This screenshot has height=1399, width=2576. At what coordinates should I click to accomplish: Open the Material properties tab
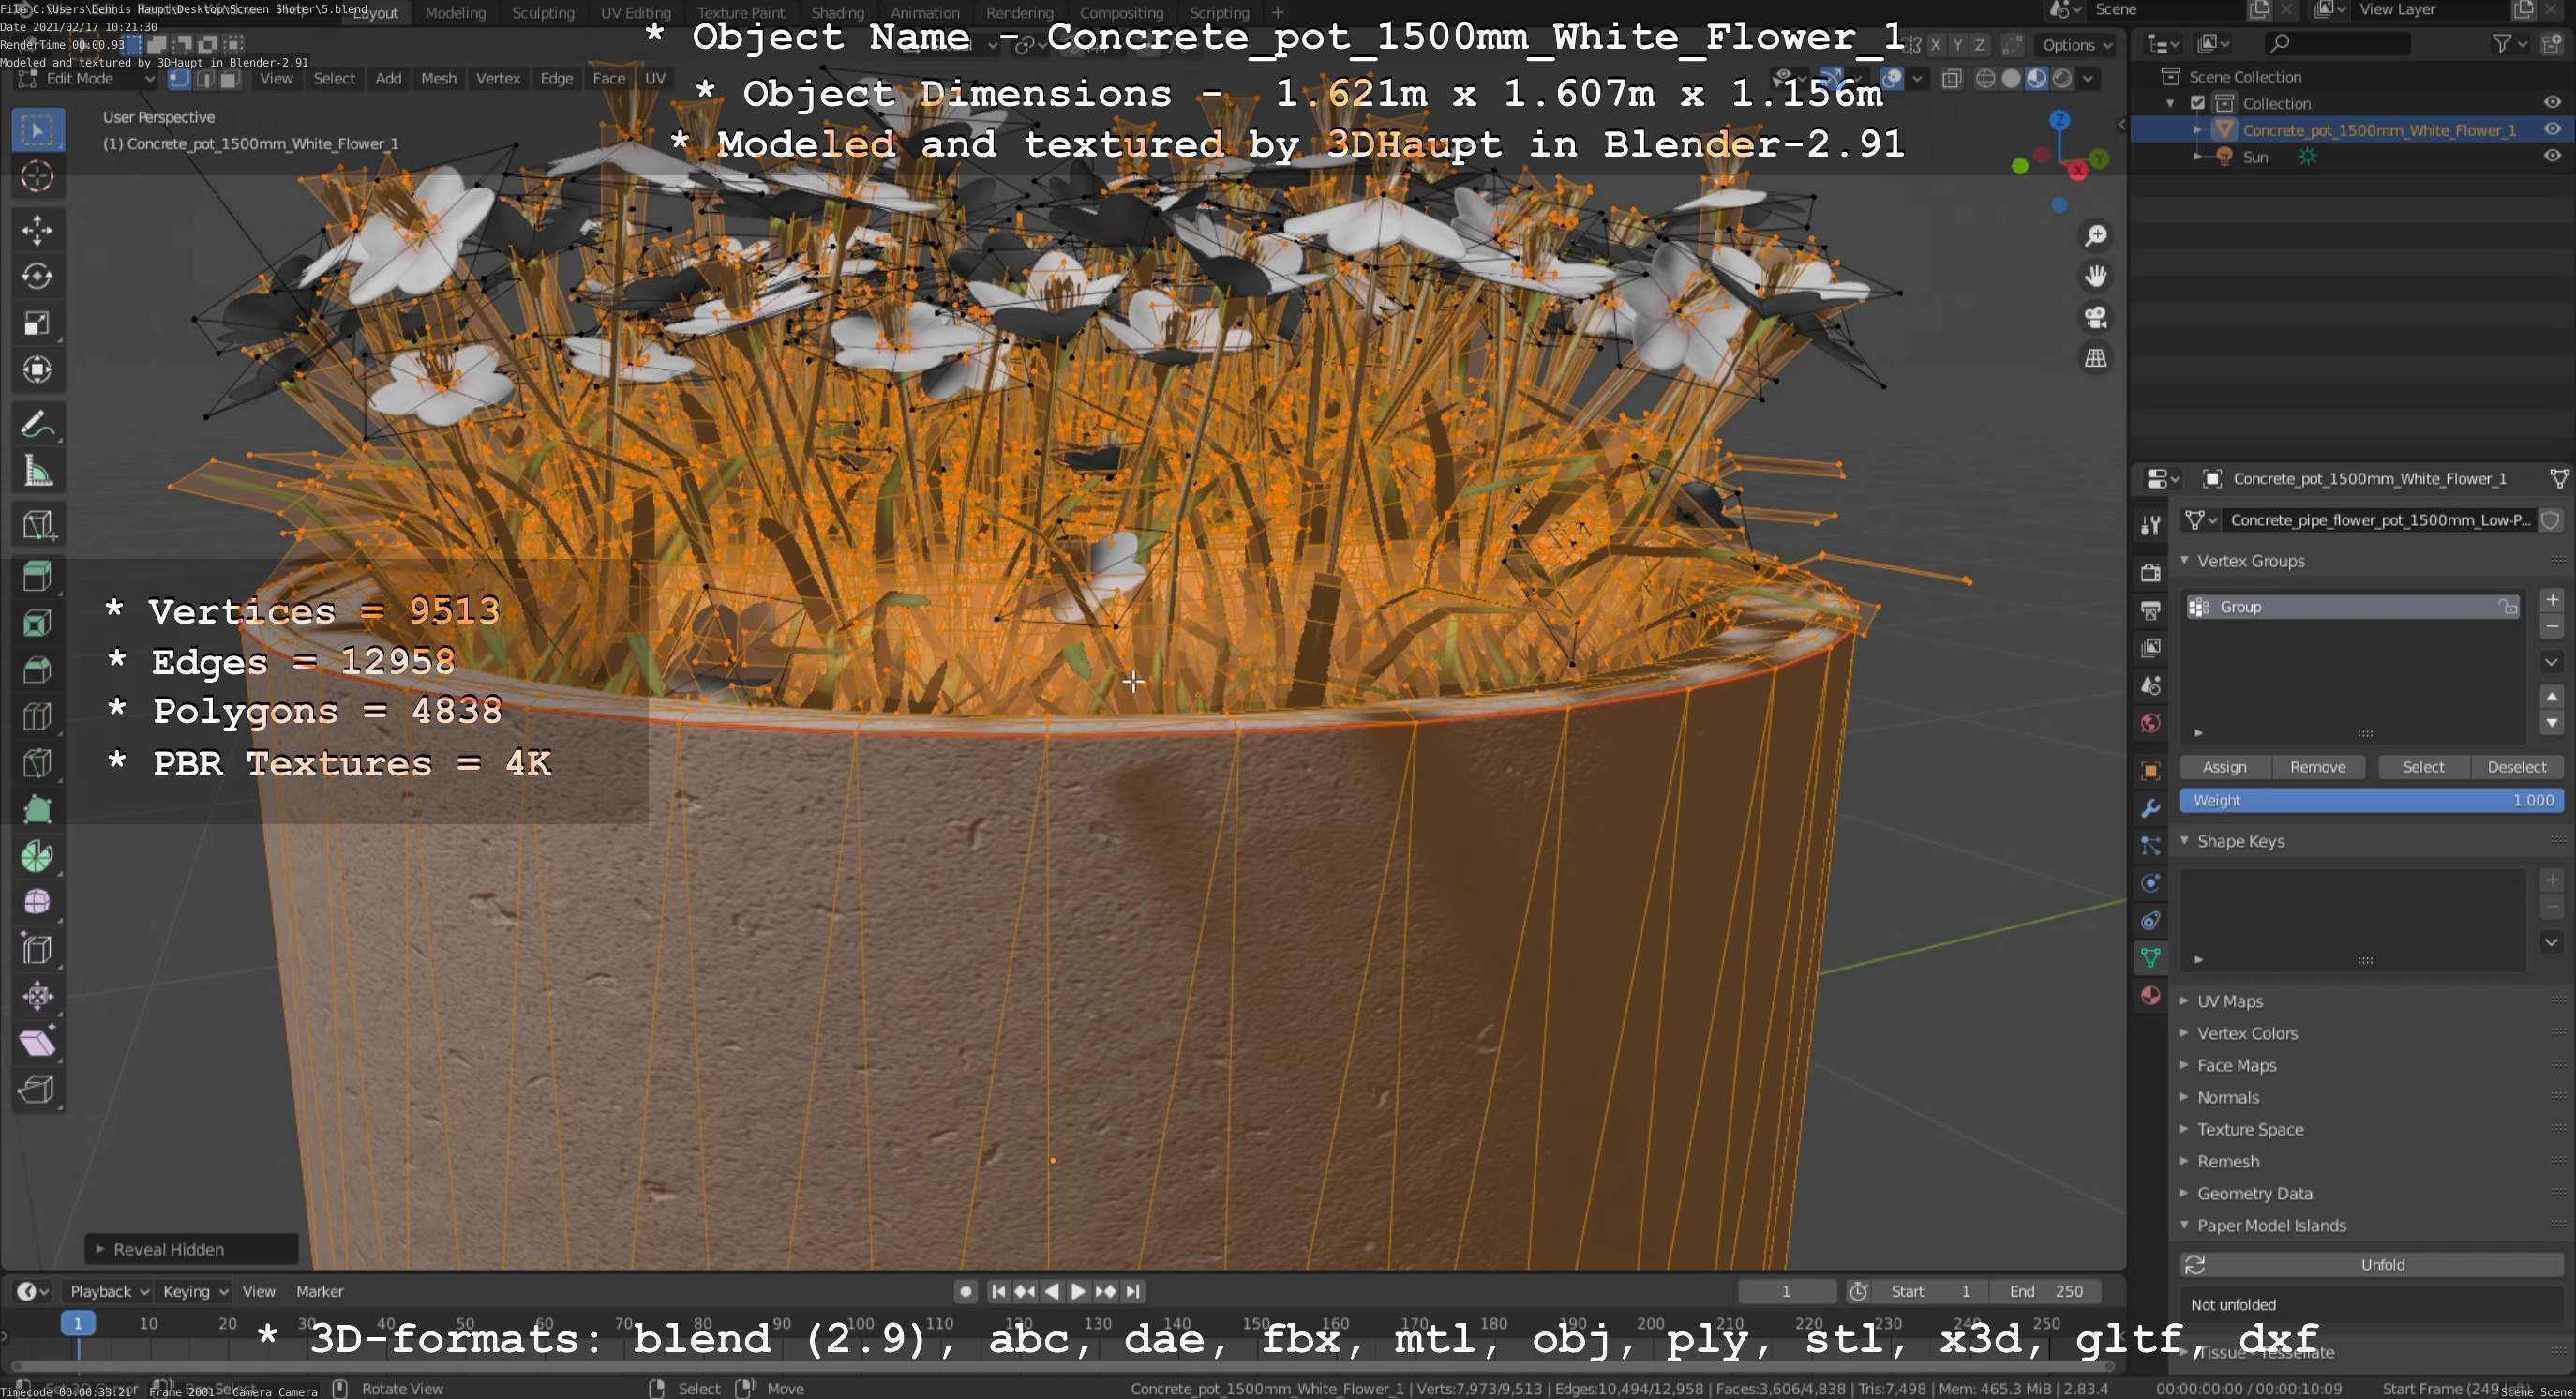pyautogui.click(x=2150, y=995)
